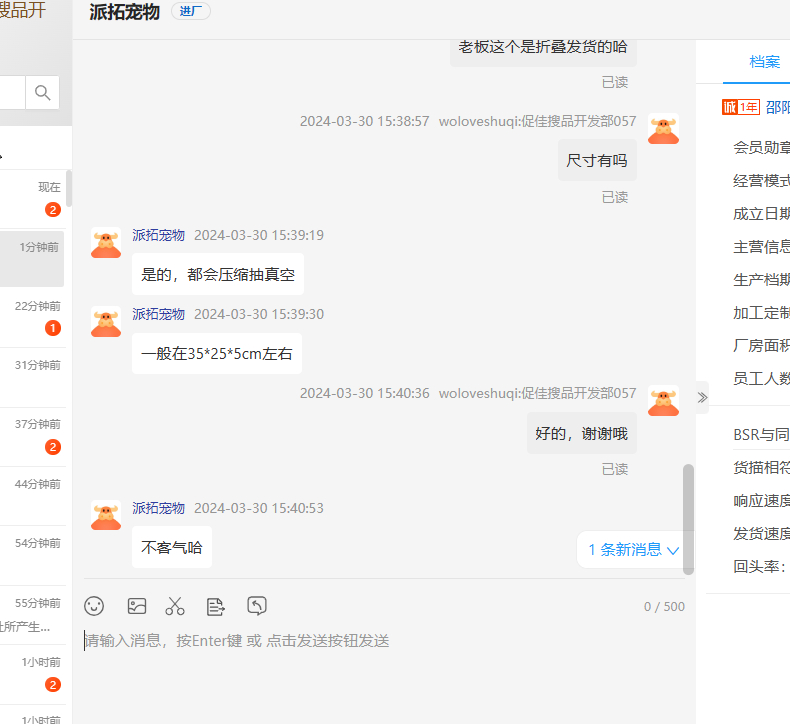Click the 进厂 tag button
Screen dimensions: 790x724
pos(190,12)
